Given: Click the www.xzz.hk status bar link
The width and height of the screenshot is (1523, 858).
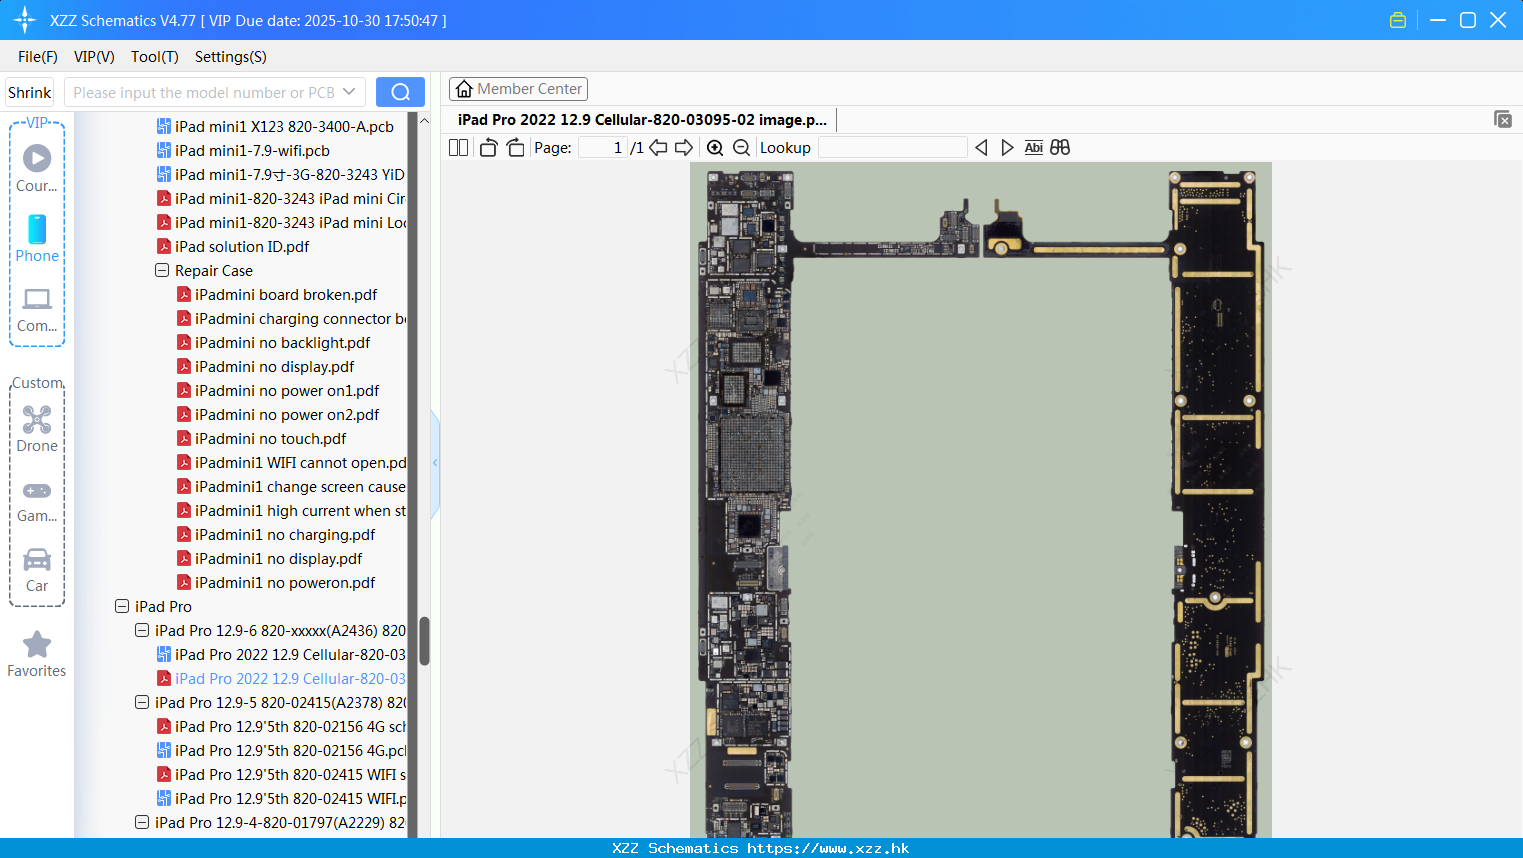Looking at the screenshot, I should point(828,848).
